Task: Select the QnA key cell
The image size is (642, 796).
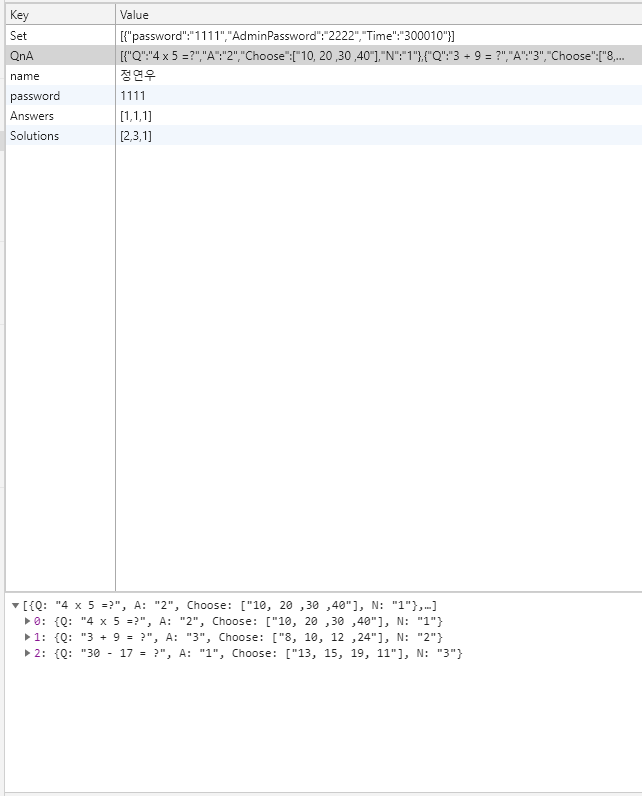Action: tap(22, 56)
